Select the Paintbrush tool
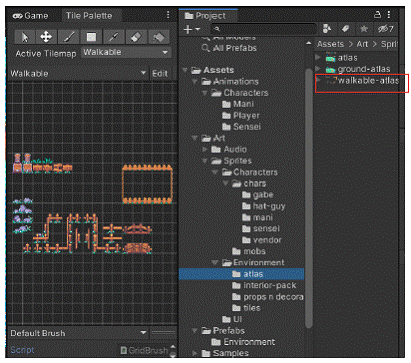Screen dimensions: 411x363 coord(69,37)
